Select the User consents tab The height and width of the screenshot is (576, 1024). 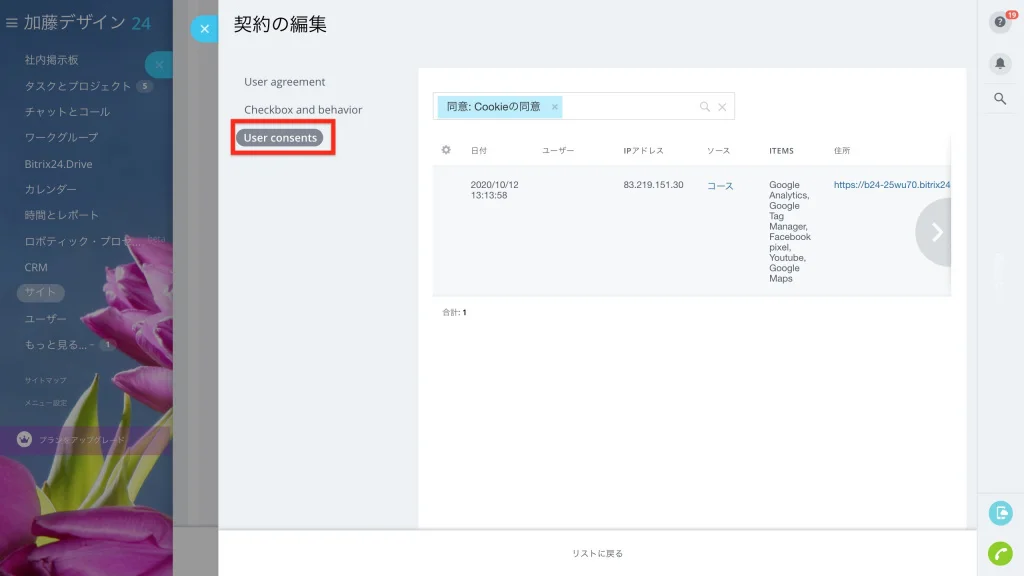280,138
